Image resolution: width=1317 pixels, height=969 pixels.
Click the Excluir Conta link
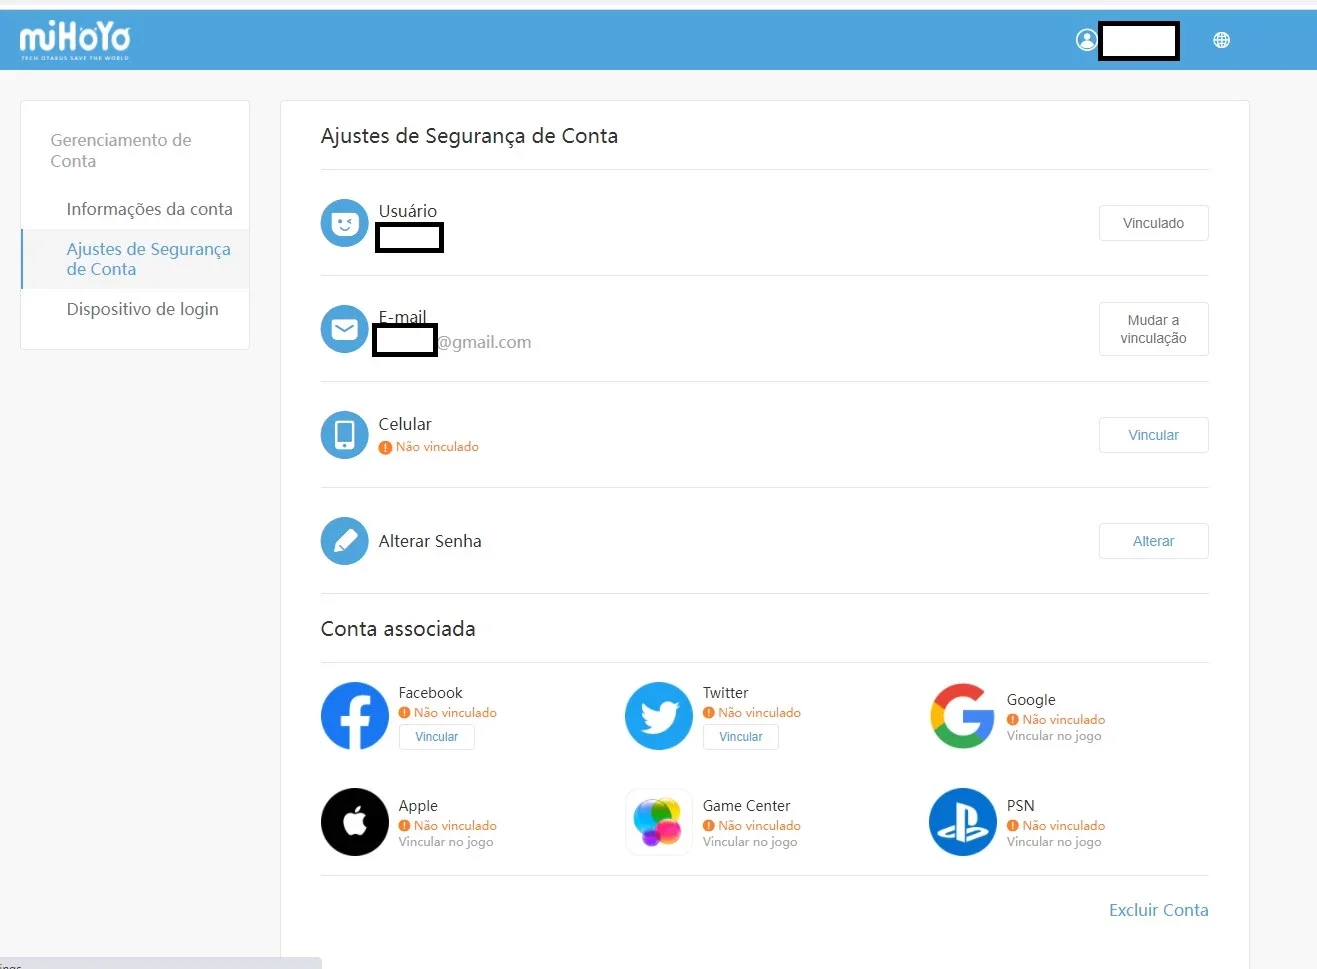click(x=1159, y=910)
